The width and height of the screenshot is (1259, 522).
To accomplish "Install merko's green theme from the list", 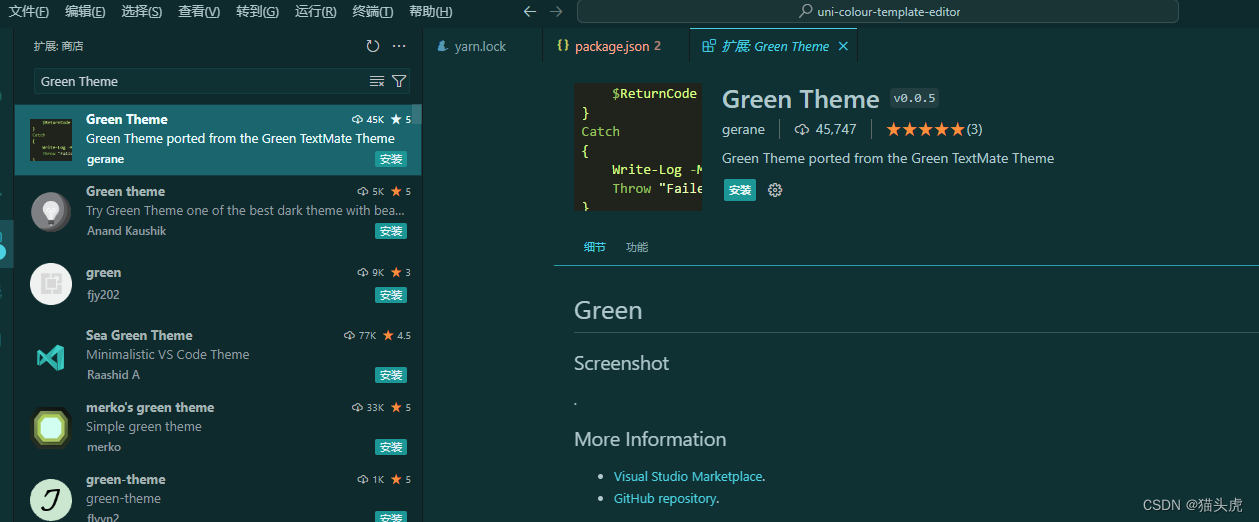I will [390, 447].
